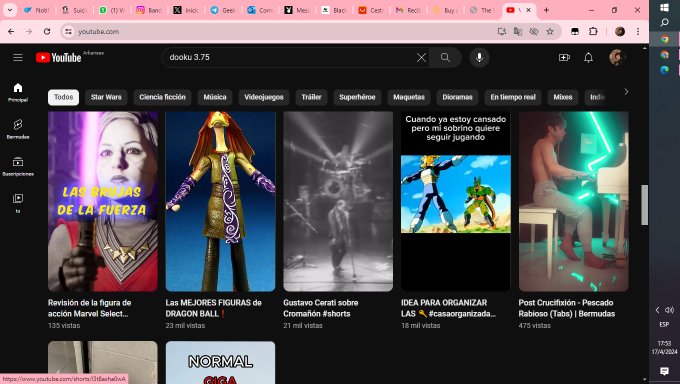This screenshot has width=680, height=384.
Task: Open the Dragon Ball figures short thumbnail
Action: [x=220, y=201]
